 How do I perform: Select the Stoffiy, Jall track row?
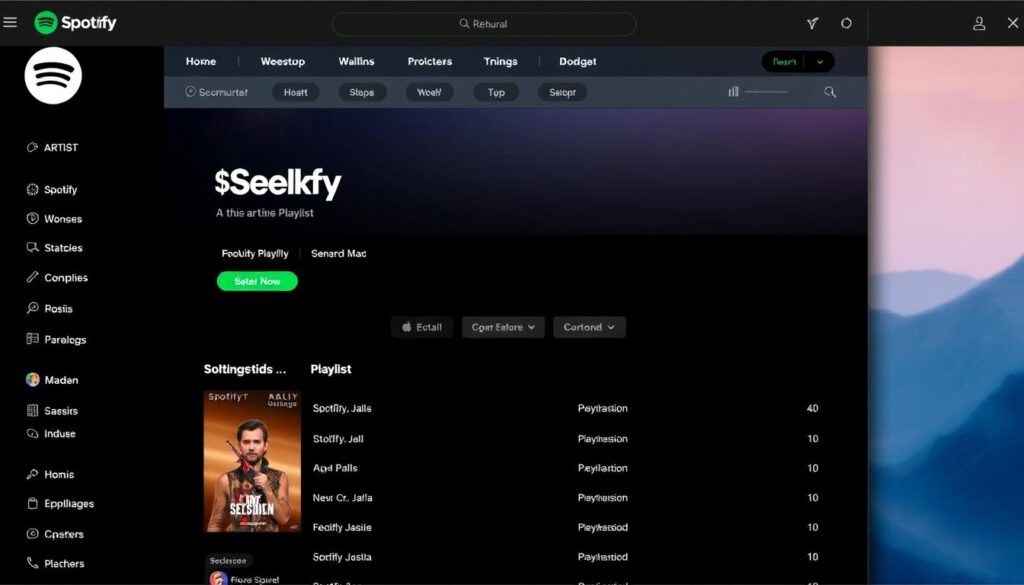click(x=566, y=439)
